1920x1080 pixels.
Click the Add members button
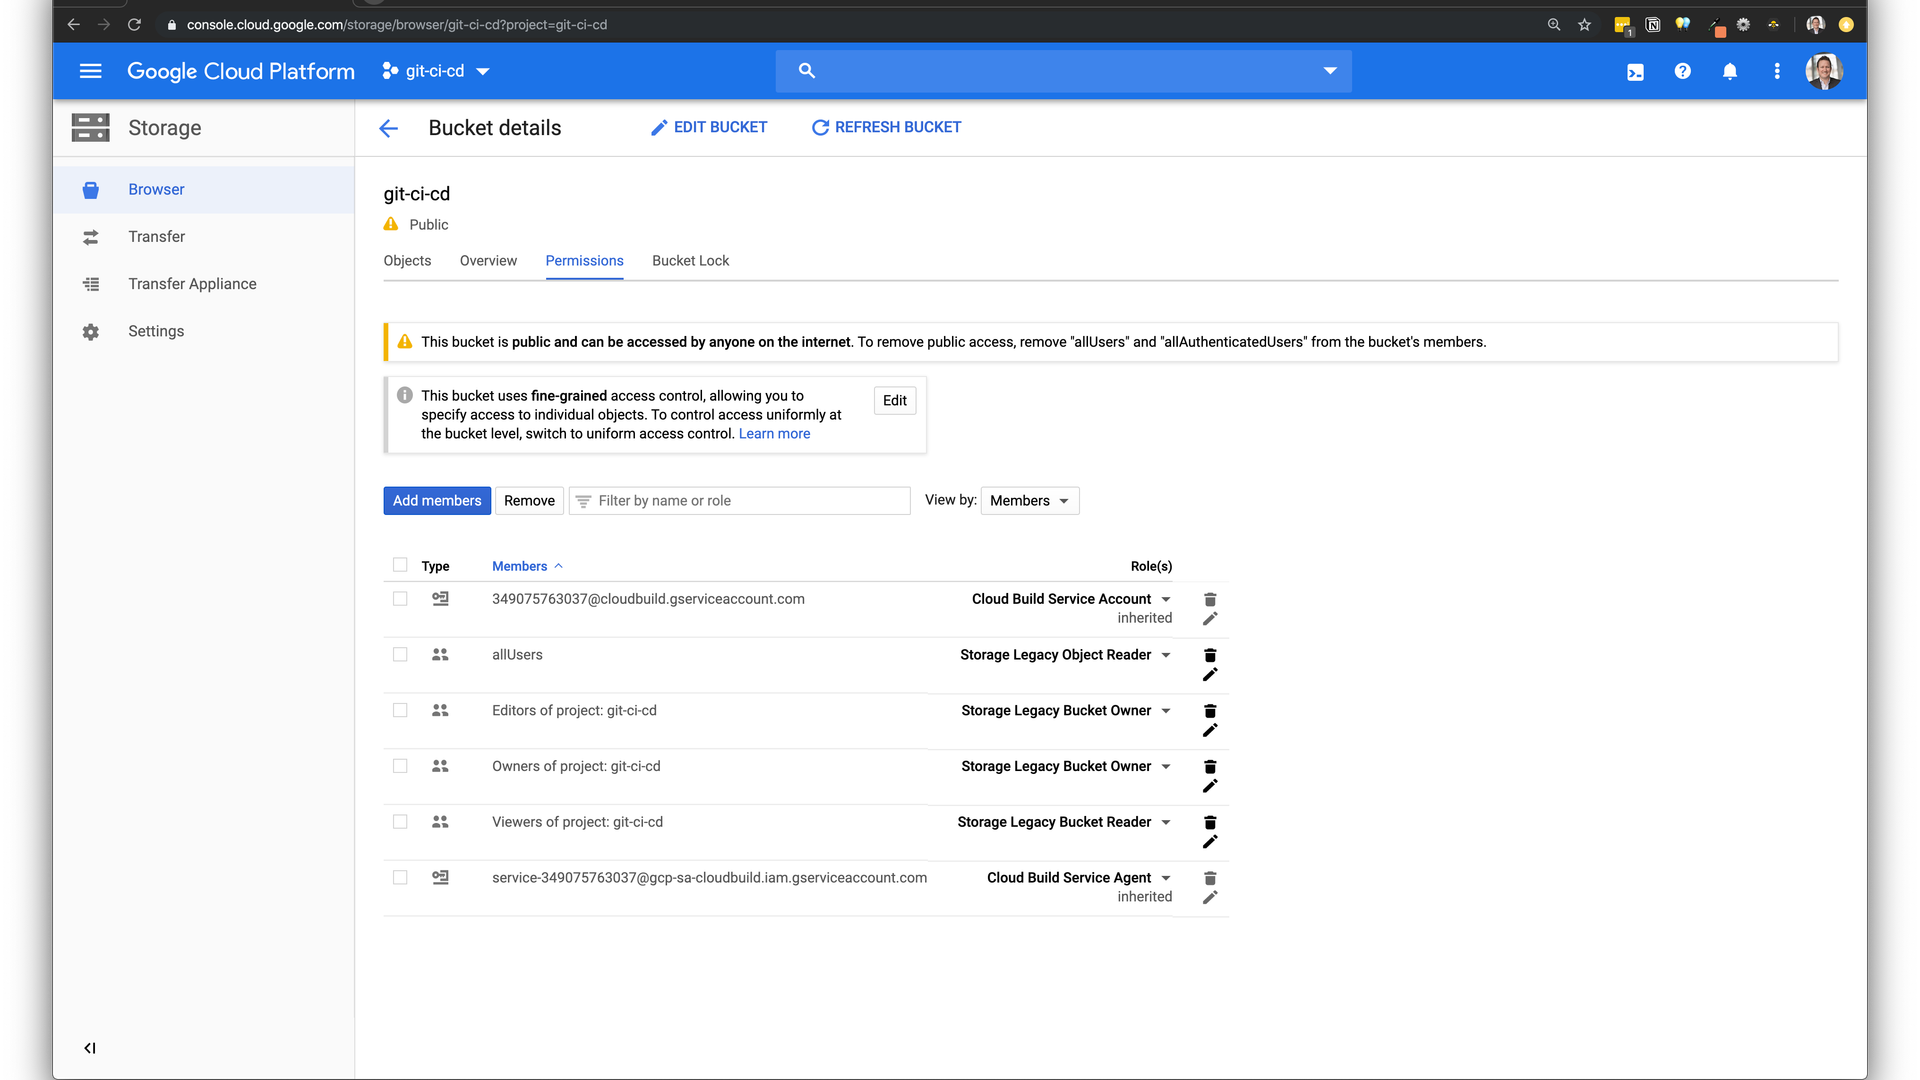(x=437, y=501)
